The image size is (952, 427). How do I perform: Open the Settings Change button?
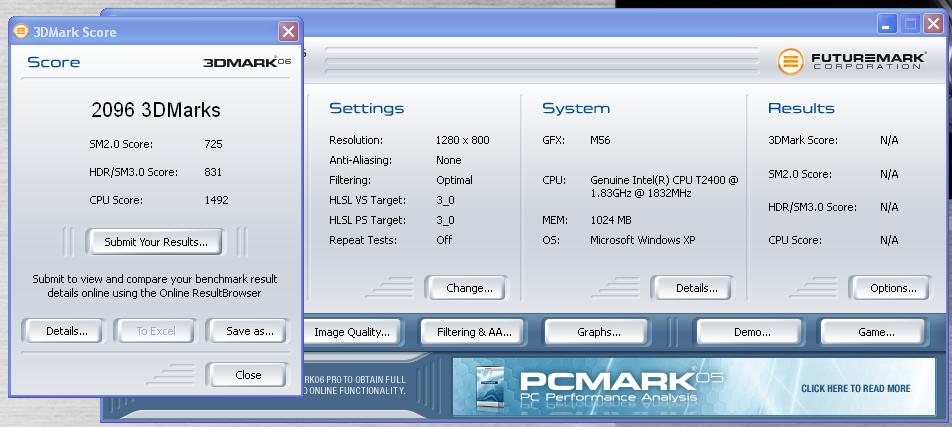tap(468, 288)
